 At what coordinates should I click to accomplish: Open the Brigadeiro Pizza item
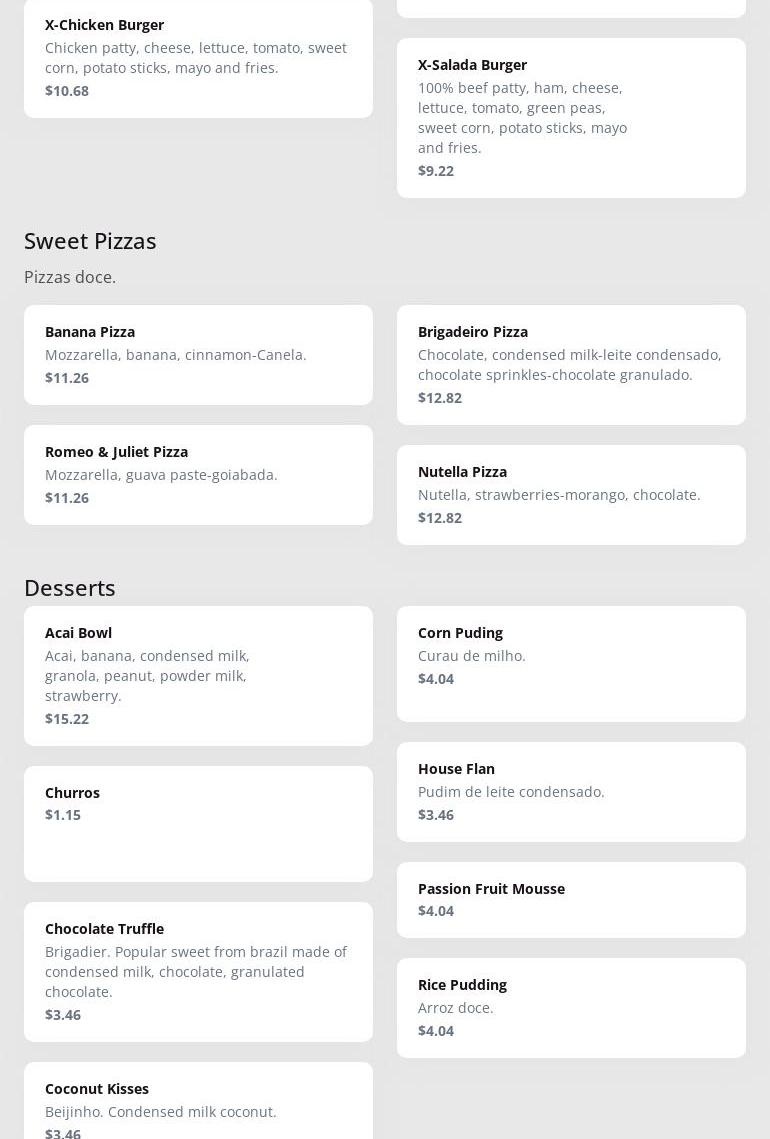coord(571,364)
